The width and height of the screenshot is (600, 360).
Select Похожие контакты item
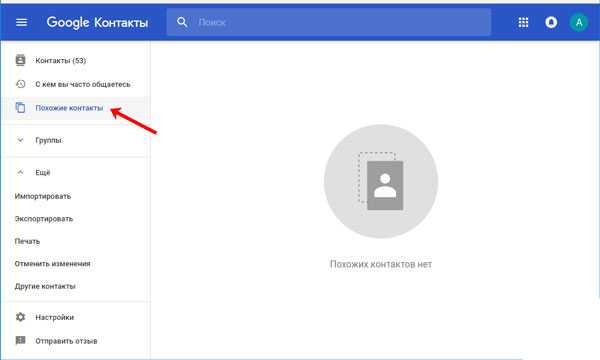(x=69, y=108)
